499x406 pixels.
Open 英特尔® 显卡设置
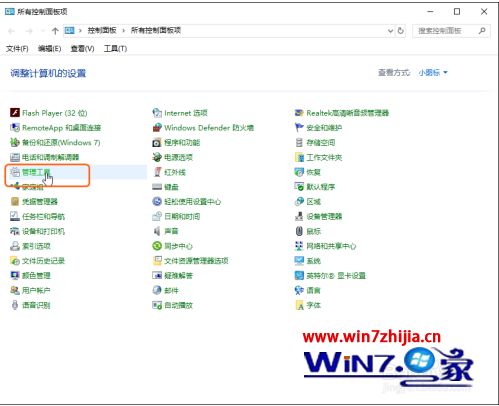coord(330,275)
